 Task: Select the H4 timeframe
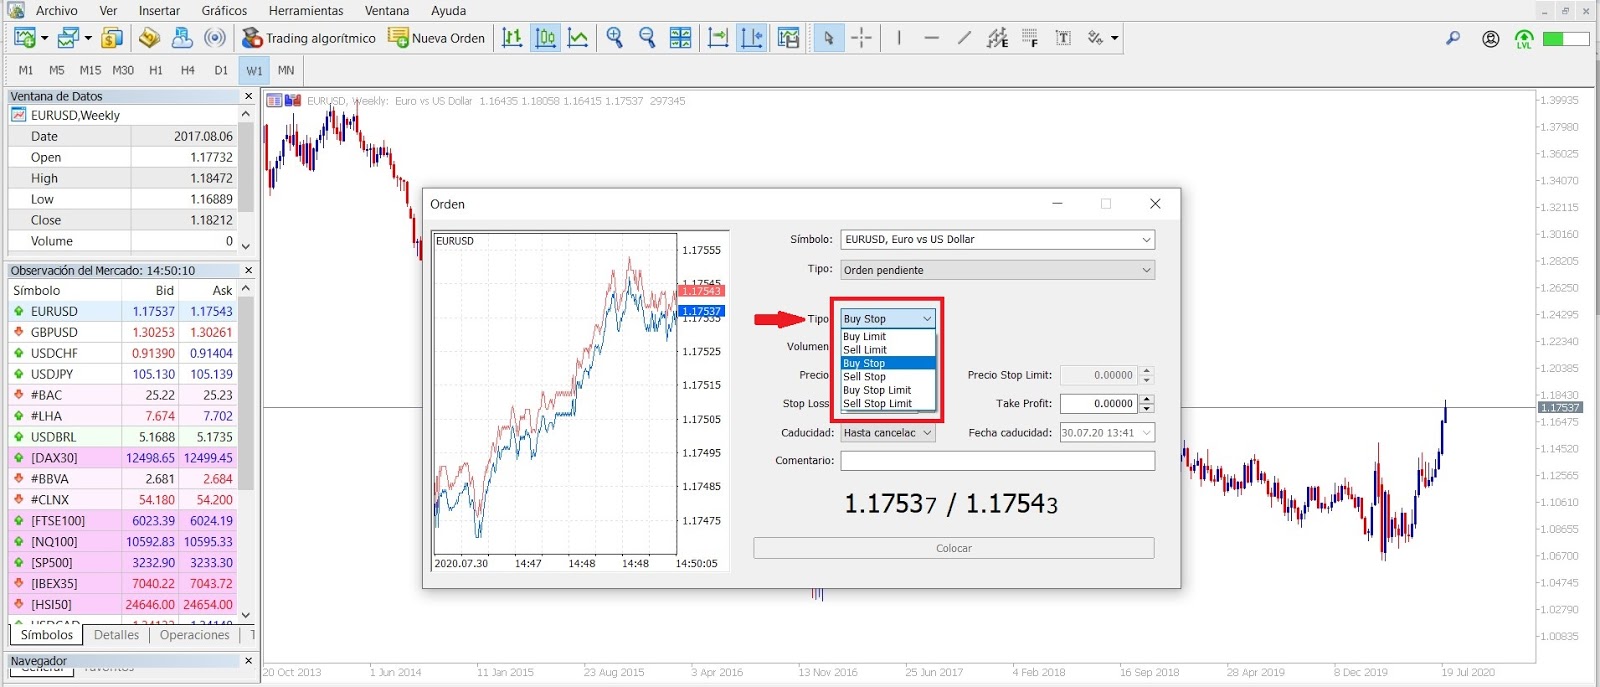click(x=187, y=70)
